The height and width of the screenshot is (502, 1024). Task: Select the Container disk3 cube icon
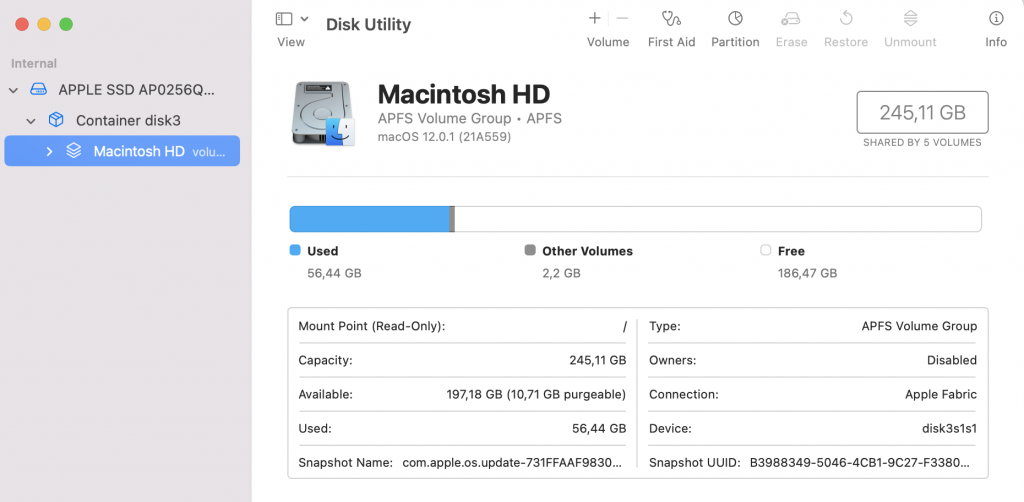56,120
